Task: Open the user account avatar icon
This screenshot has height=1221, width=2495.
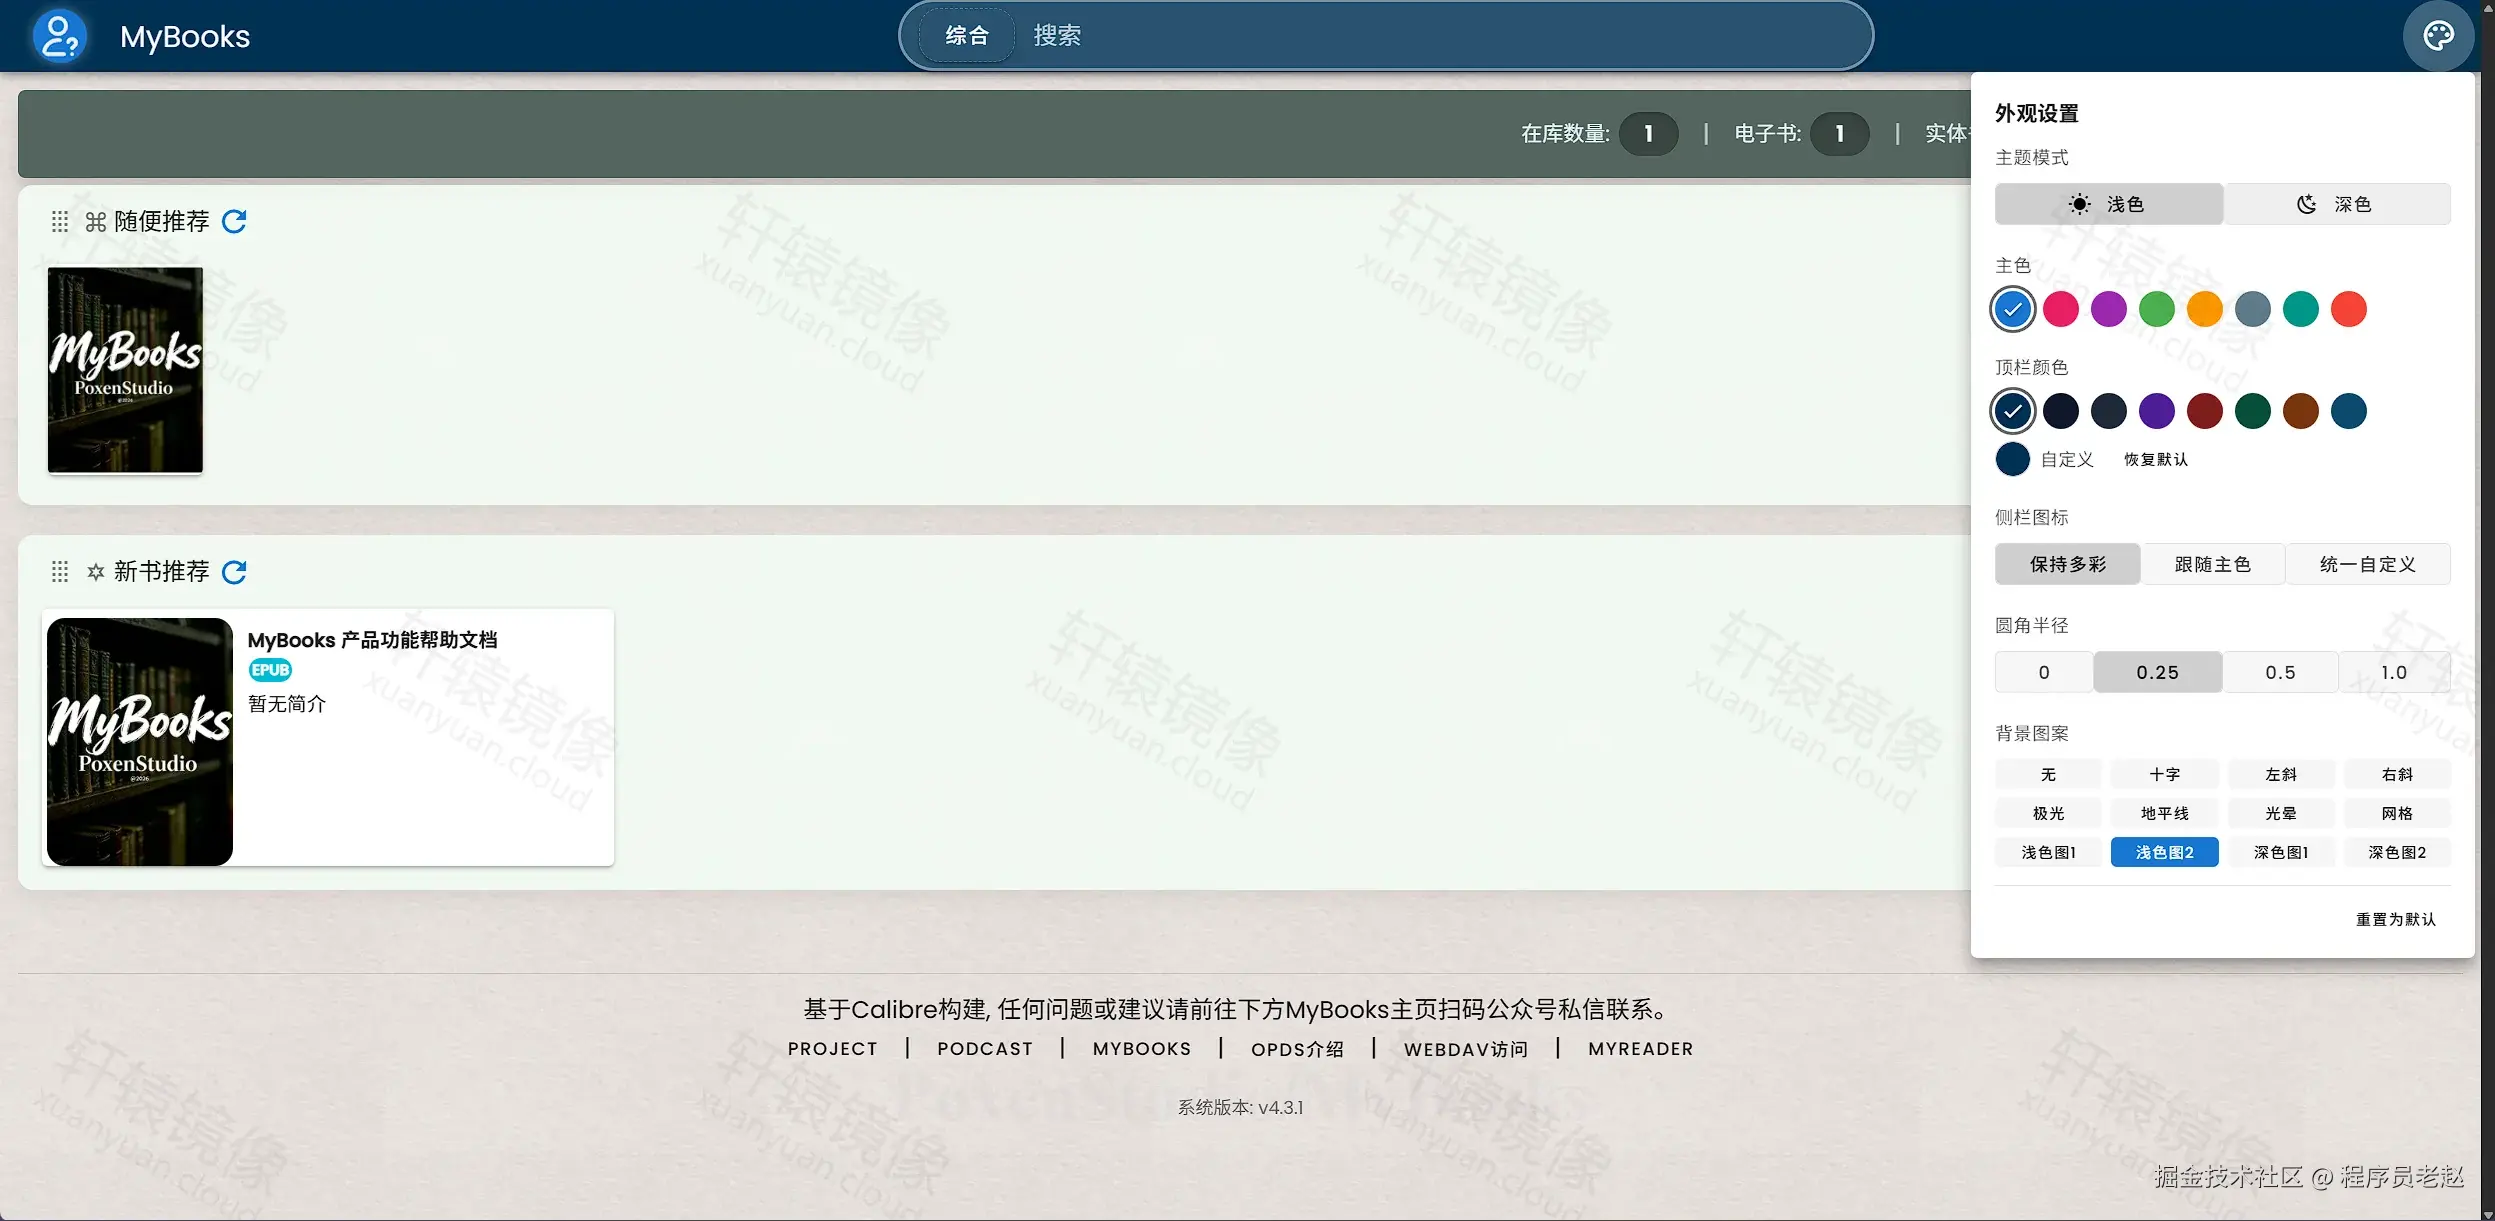Action: [x=59, y=36]
